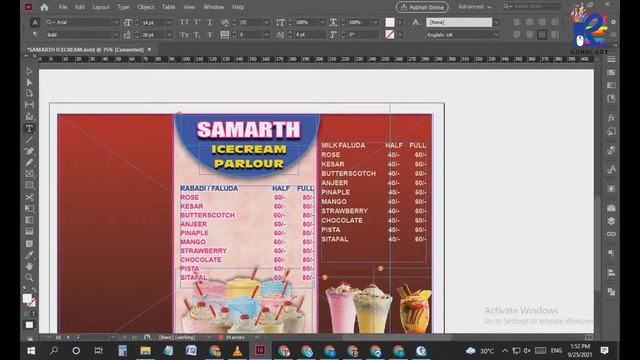Select the Pen tool

[x=29, y=151]
